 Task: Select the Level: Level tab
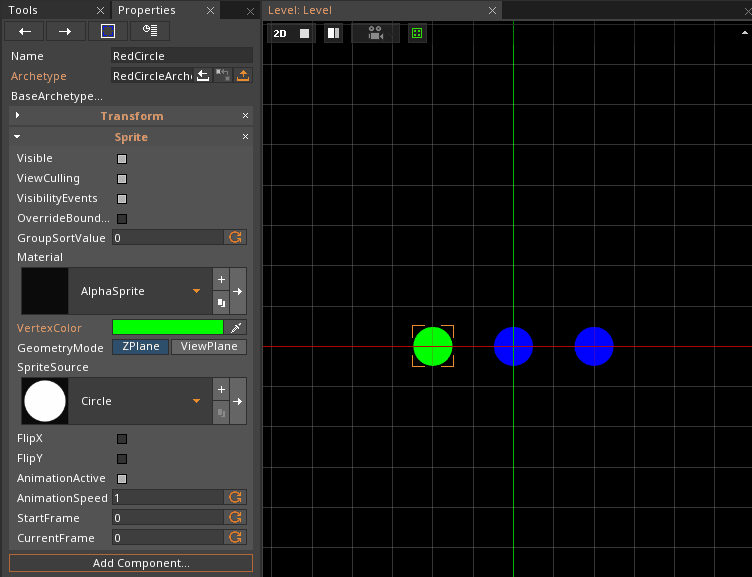click(300, 10)
